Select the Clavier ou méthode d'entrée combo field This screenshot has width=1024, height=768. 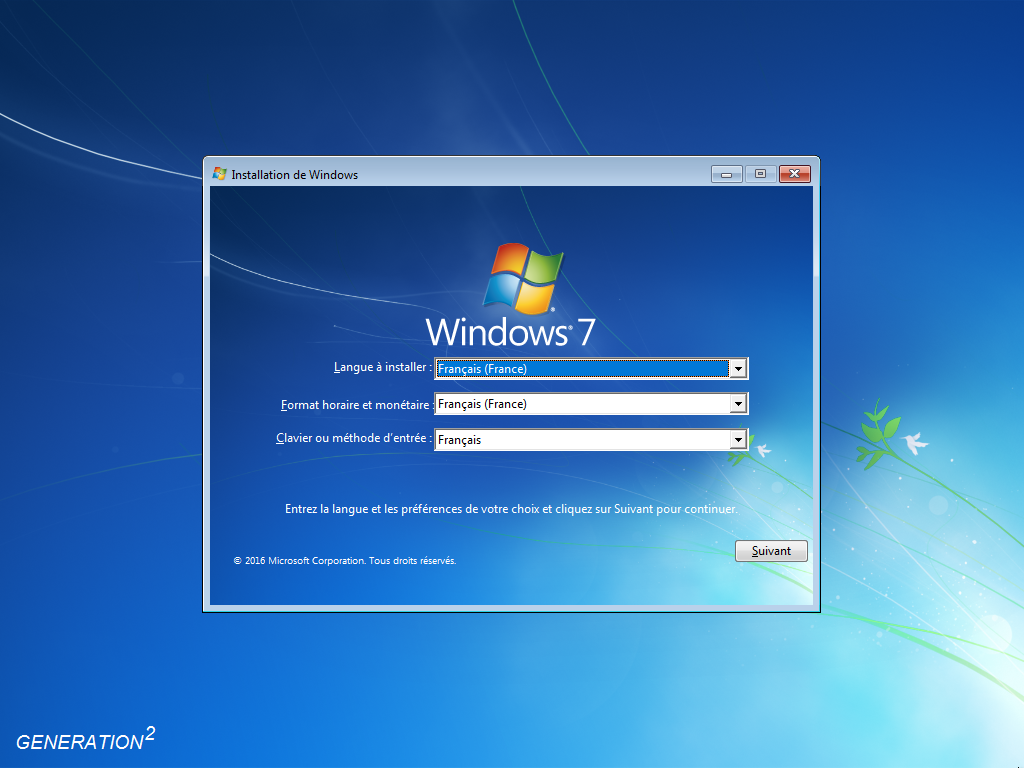(x=591, y=440)
